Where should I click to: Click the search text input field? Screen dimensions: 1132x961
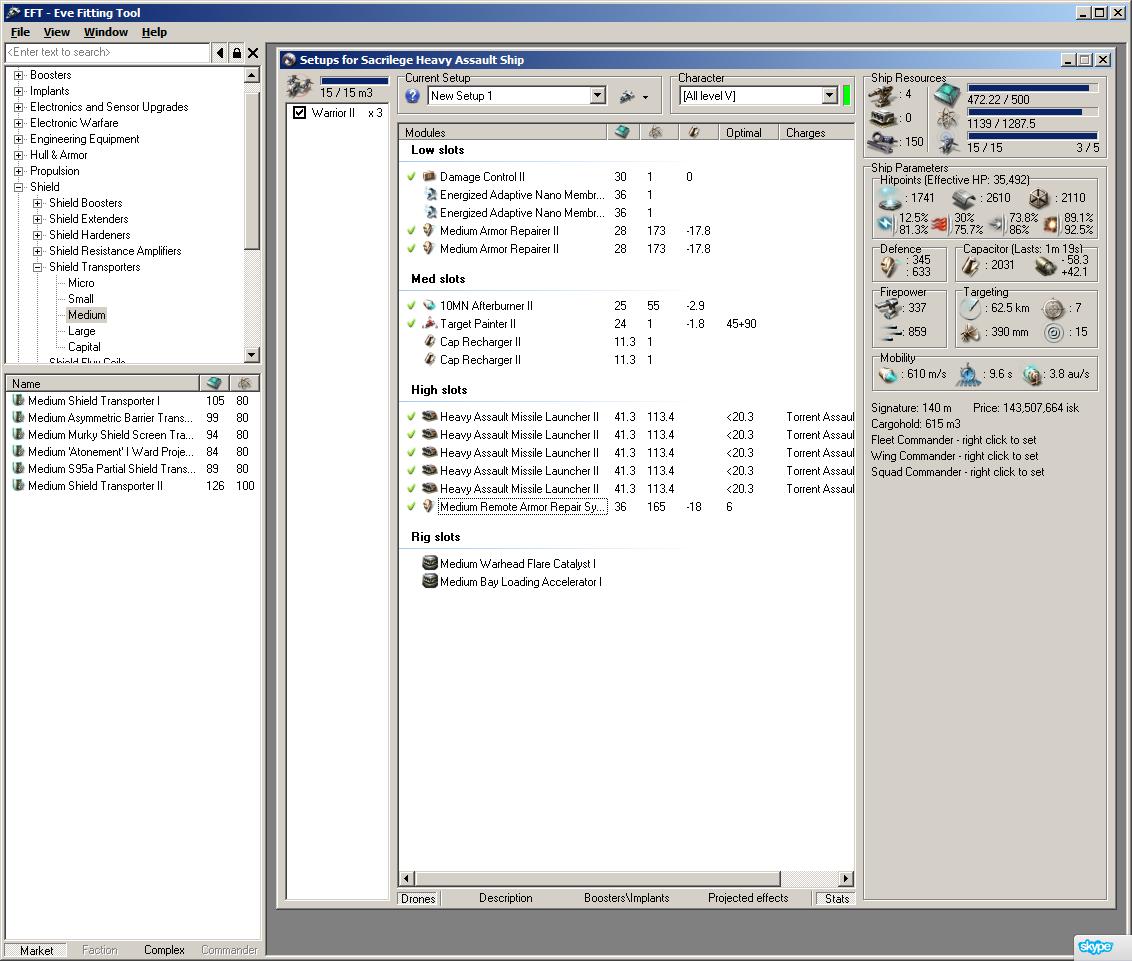107,53
